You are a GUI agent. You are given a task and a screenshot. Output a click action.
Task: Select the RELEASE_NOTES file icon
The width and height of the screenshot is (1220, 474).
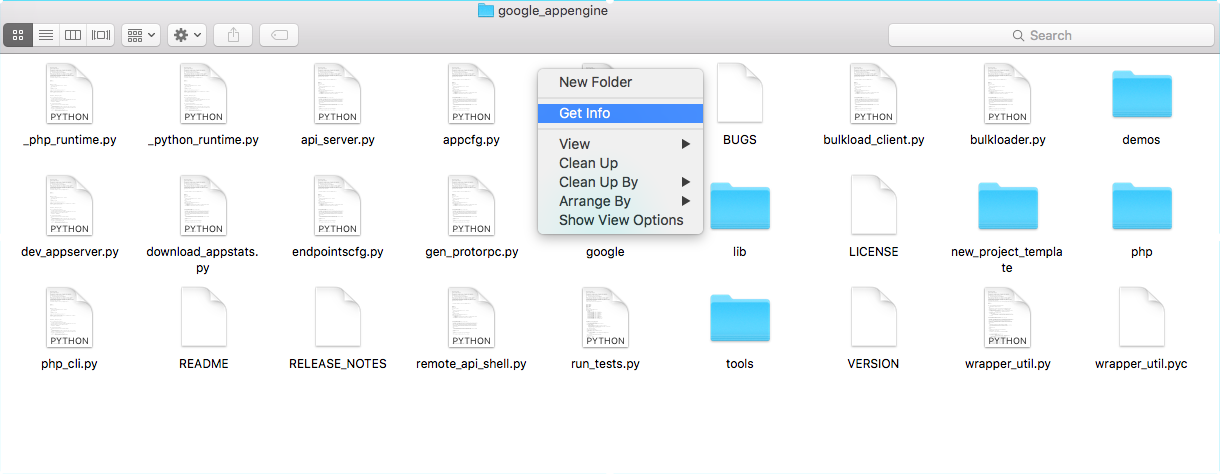point(338,317)
